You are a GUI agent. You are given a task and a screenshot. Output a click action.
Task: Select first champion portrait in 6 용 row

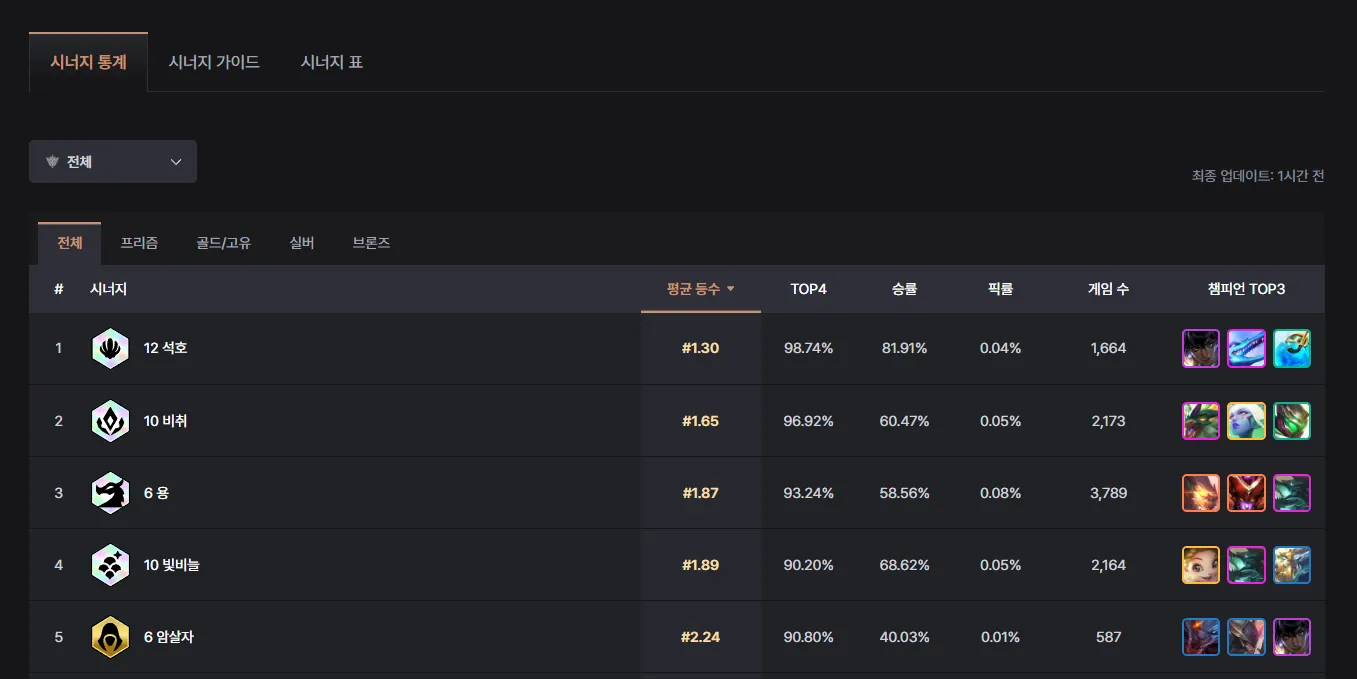[x=1201, y=493]
